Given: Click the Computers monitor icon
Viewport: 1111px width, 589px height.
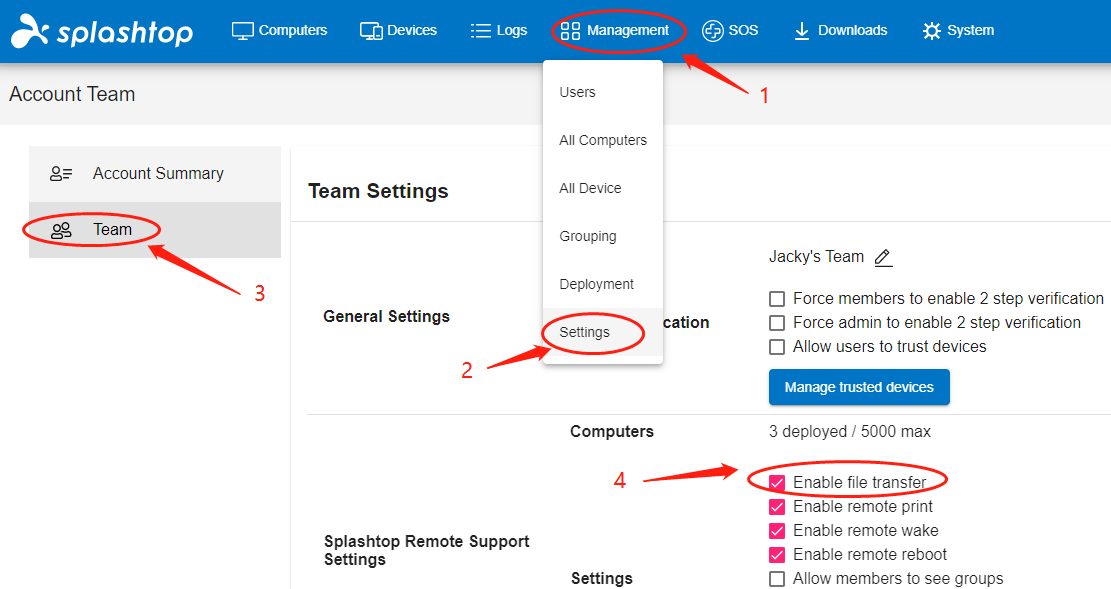Looking at the screenshot, I should tap(242, 31).
